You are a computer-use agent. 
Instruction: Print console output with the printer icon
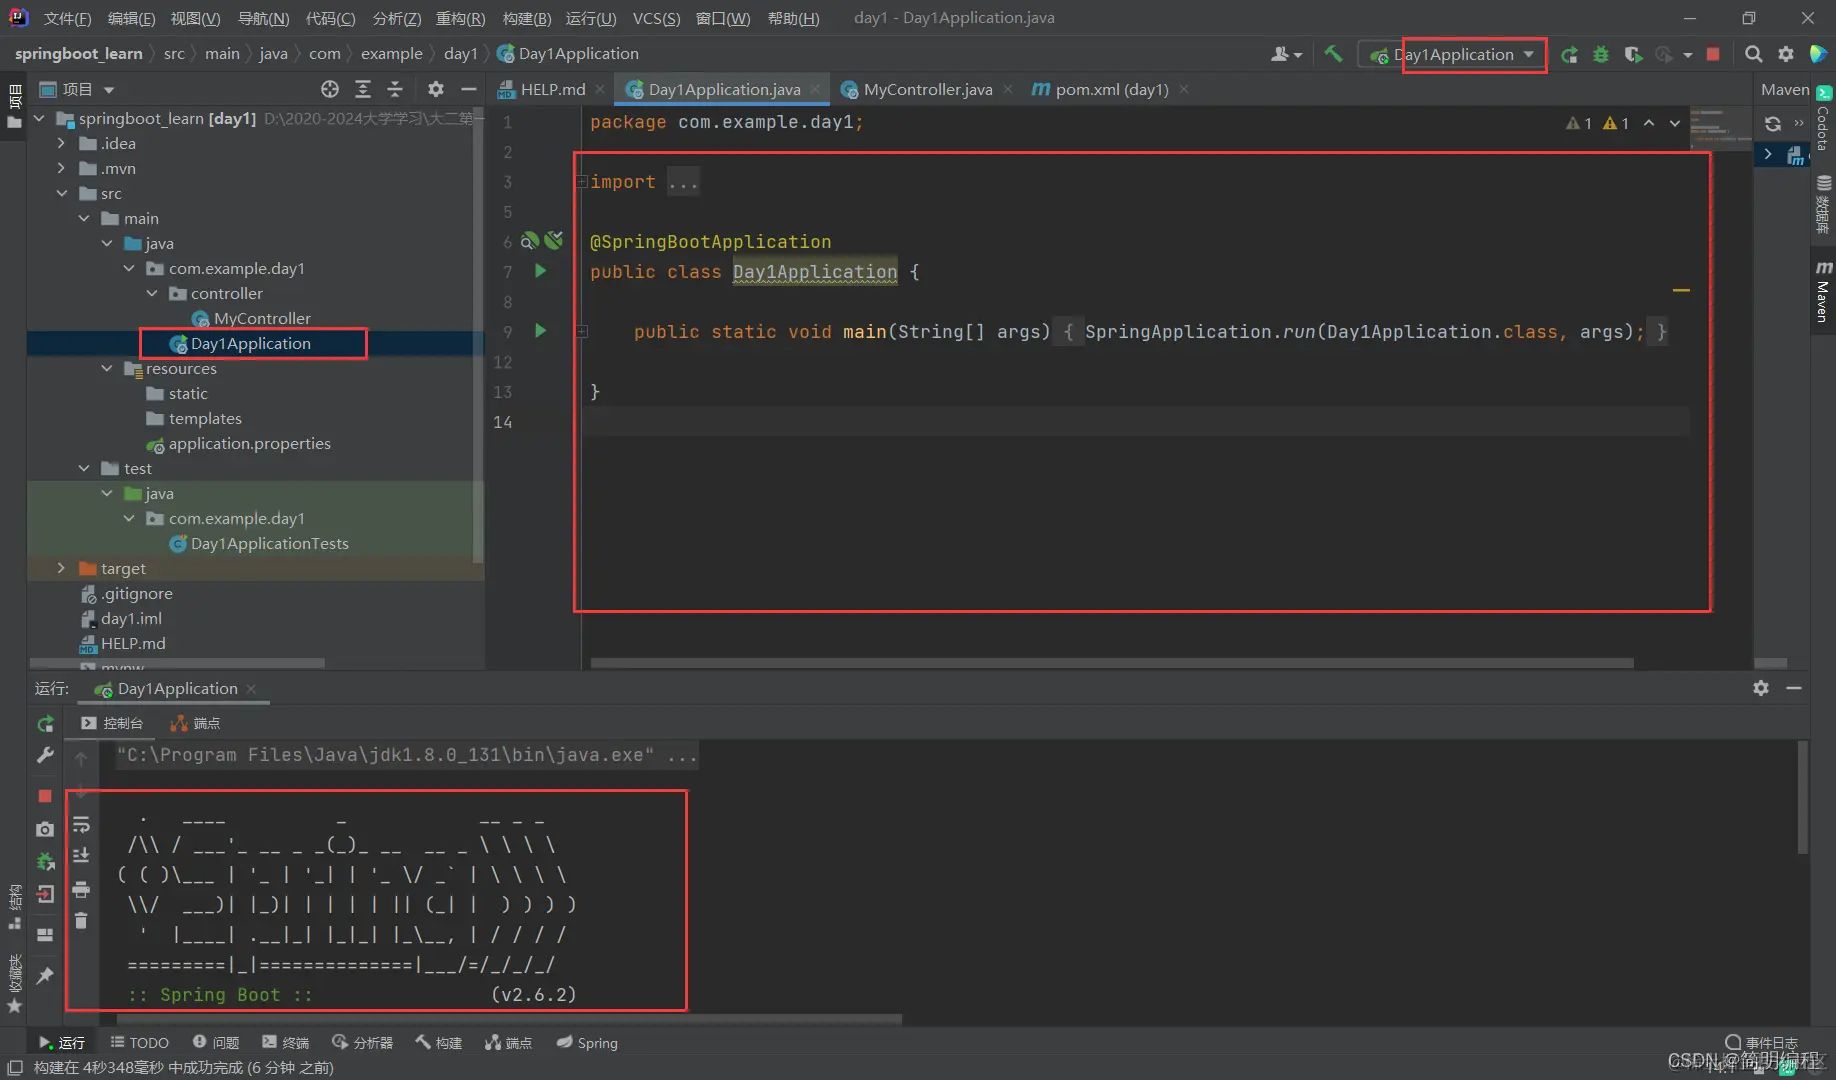point(81,889)
